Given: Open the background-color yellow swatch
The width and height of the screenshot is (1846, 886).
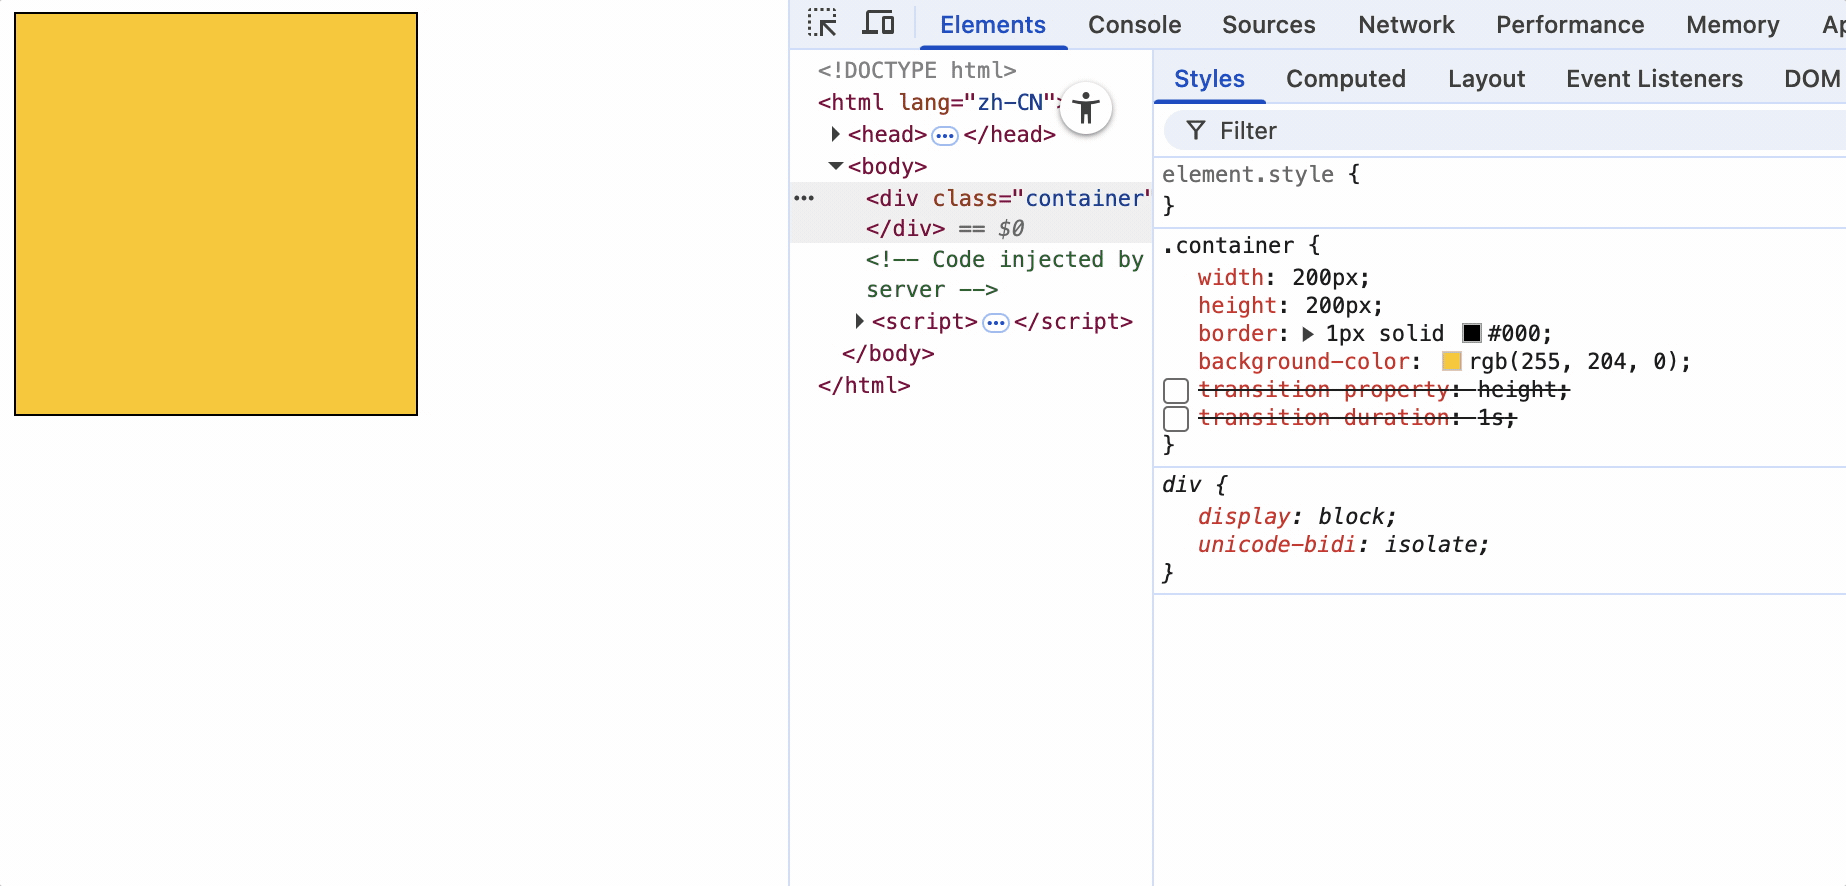Looking at the screenshot, I should coord(1452,361).
